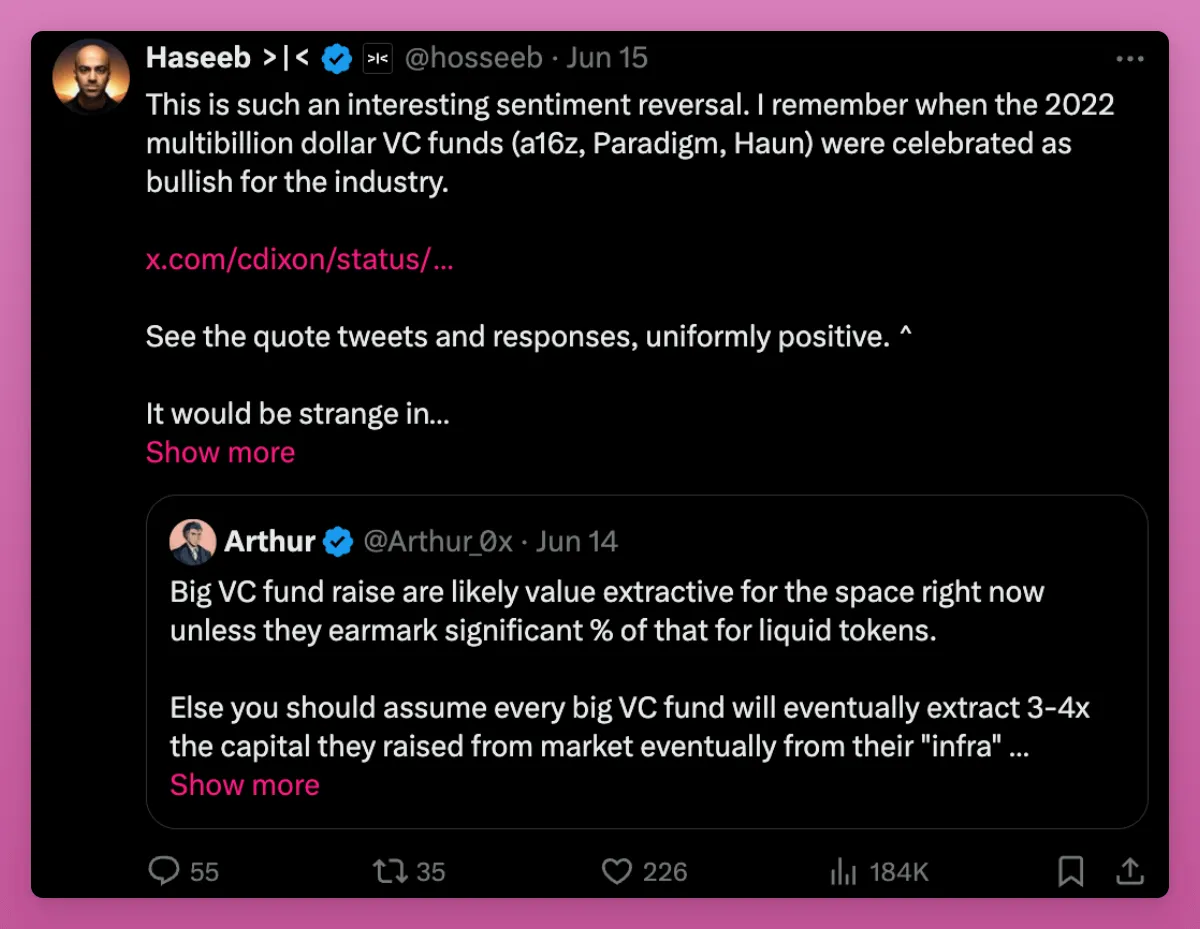This screenshot has width=1200, height=929.
Task: Open view analytics bar chart icon
Action: click(x=844, y=872)
